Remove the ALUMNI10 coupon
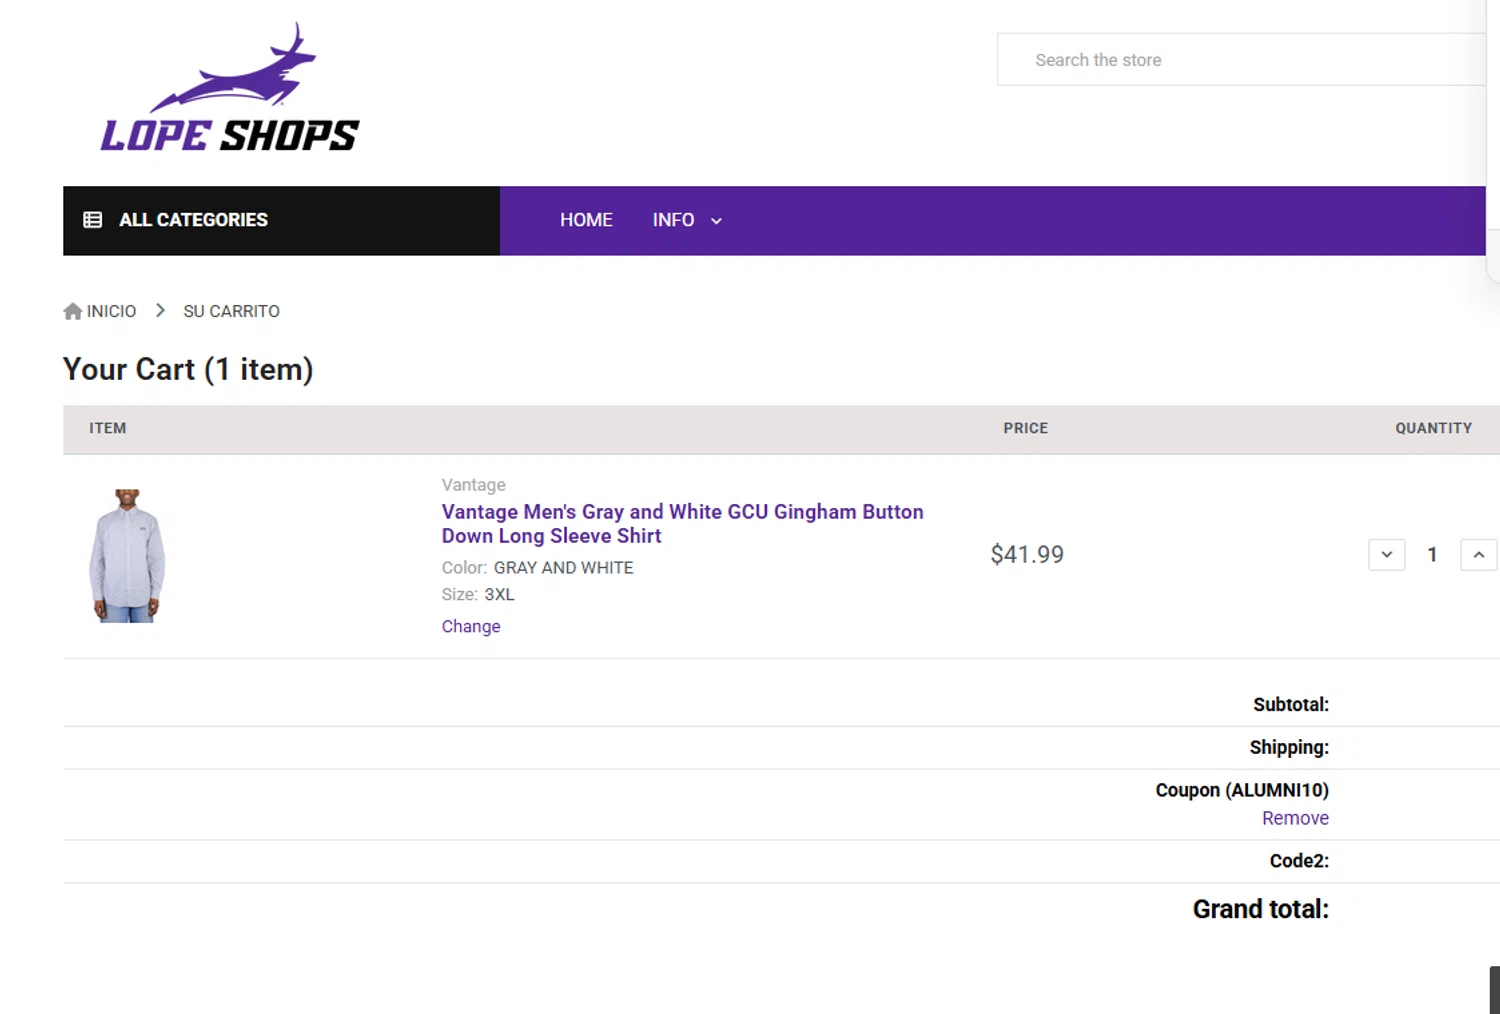The width and height of the screenshot is (1500, 1014). point(1295,818)
